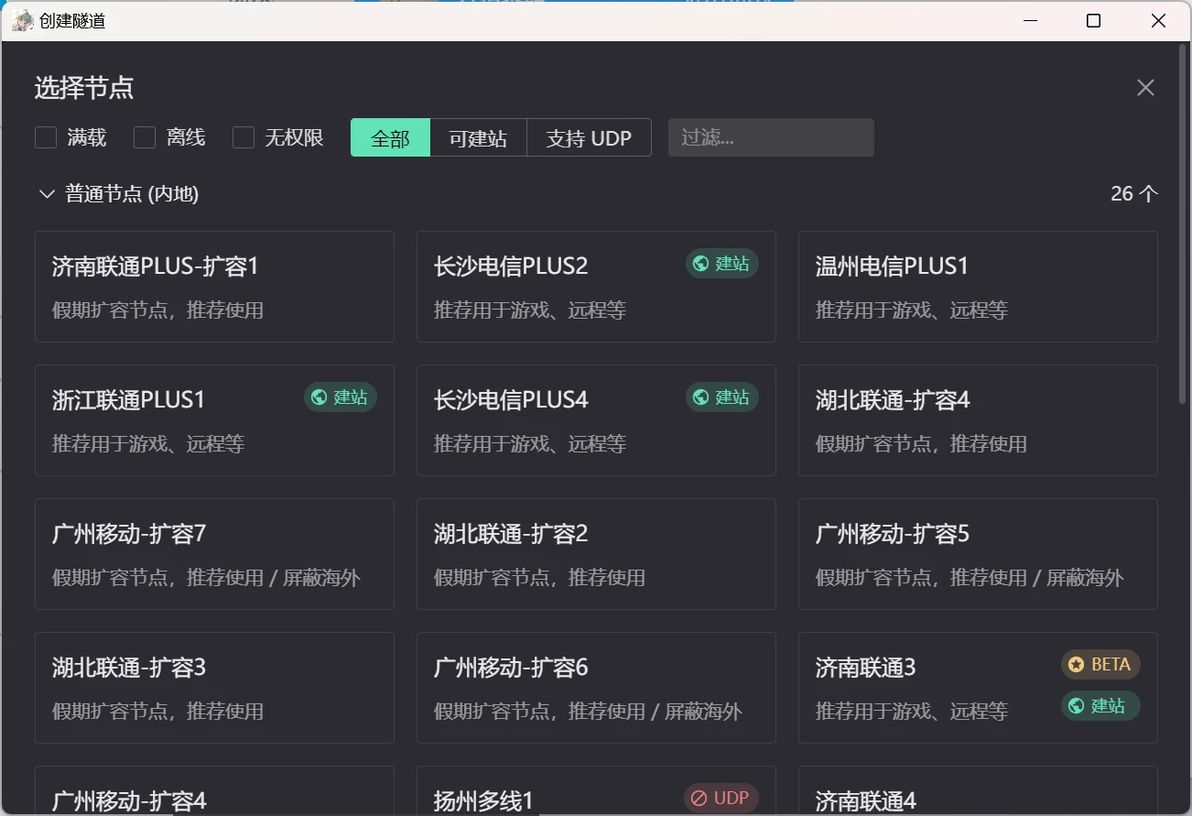Pick node 湖北联通-扩容4
1192x816 pixels.
pyautogui.click(x=978, y=421)
